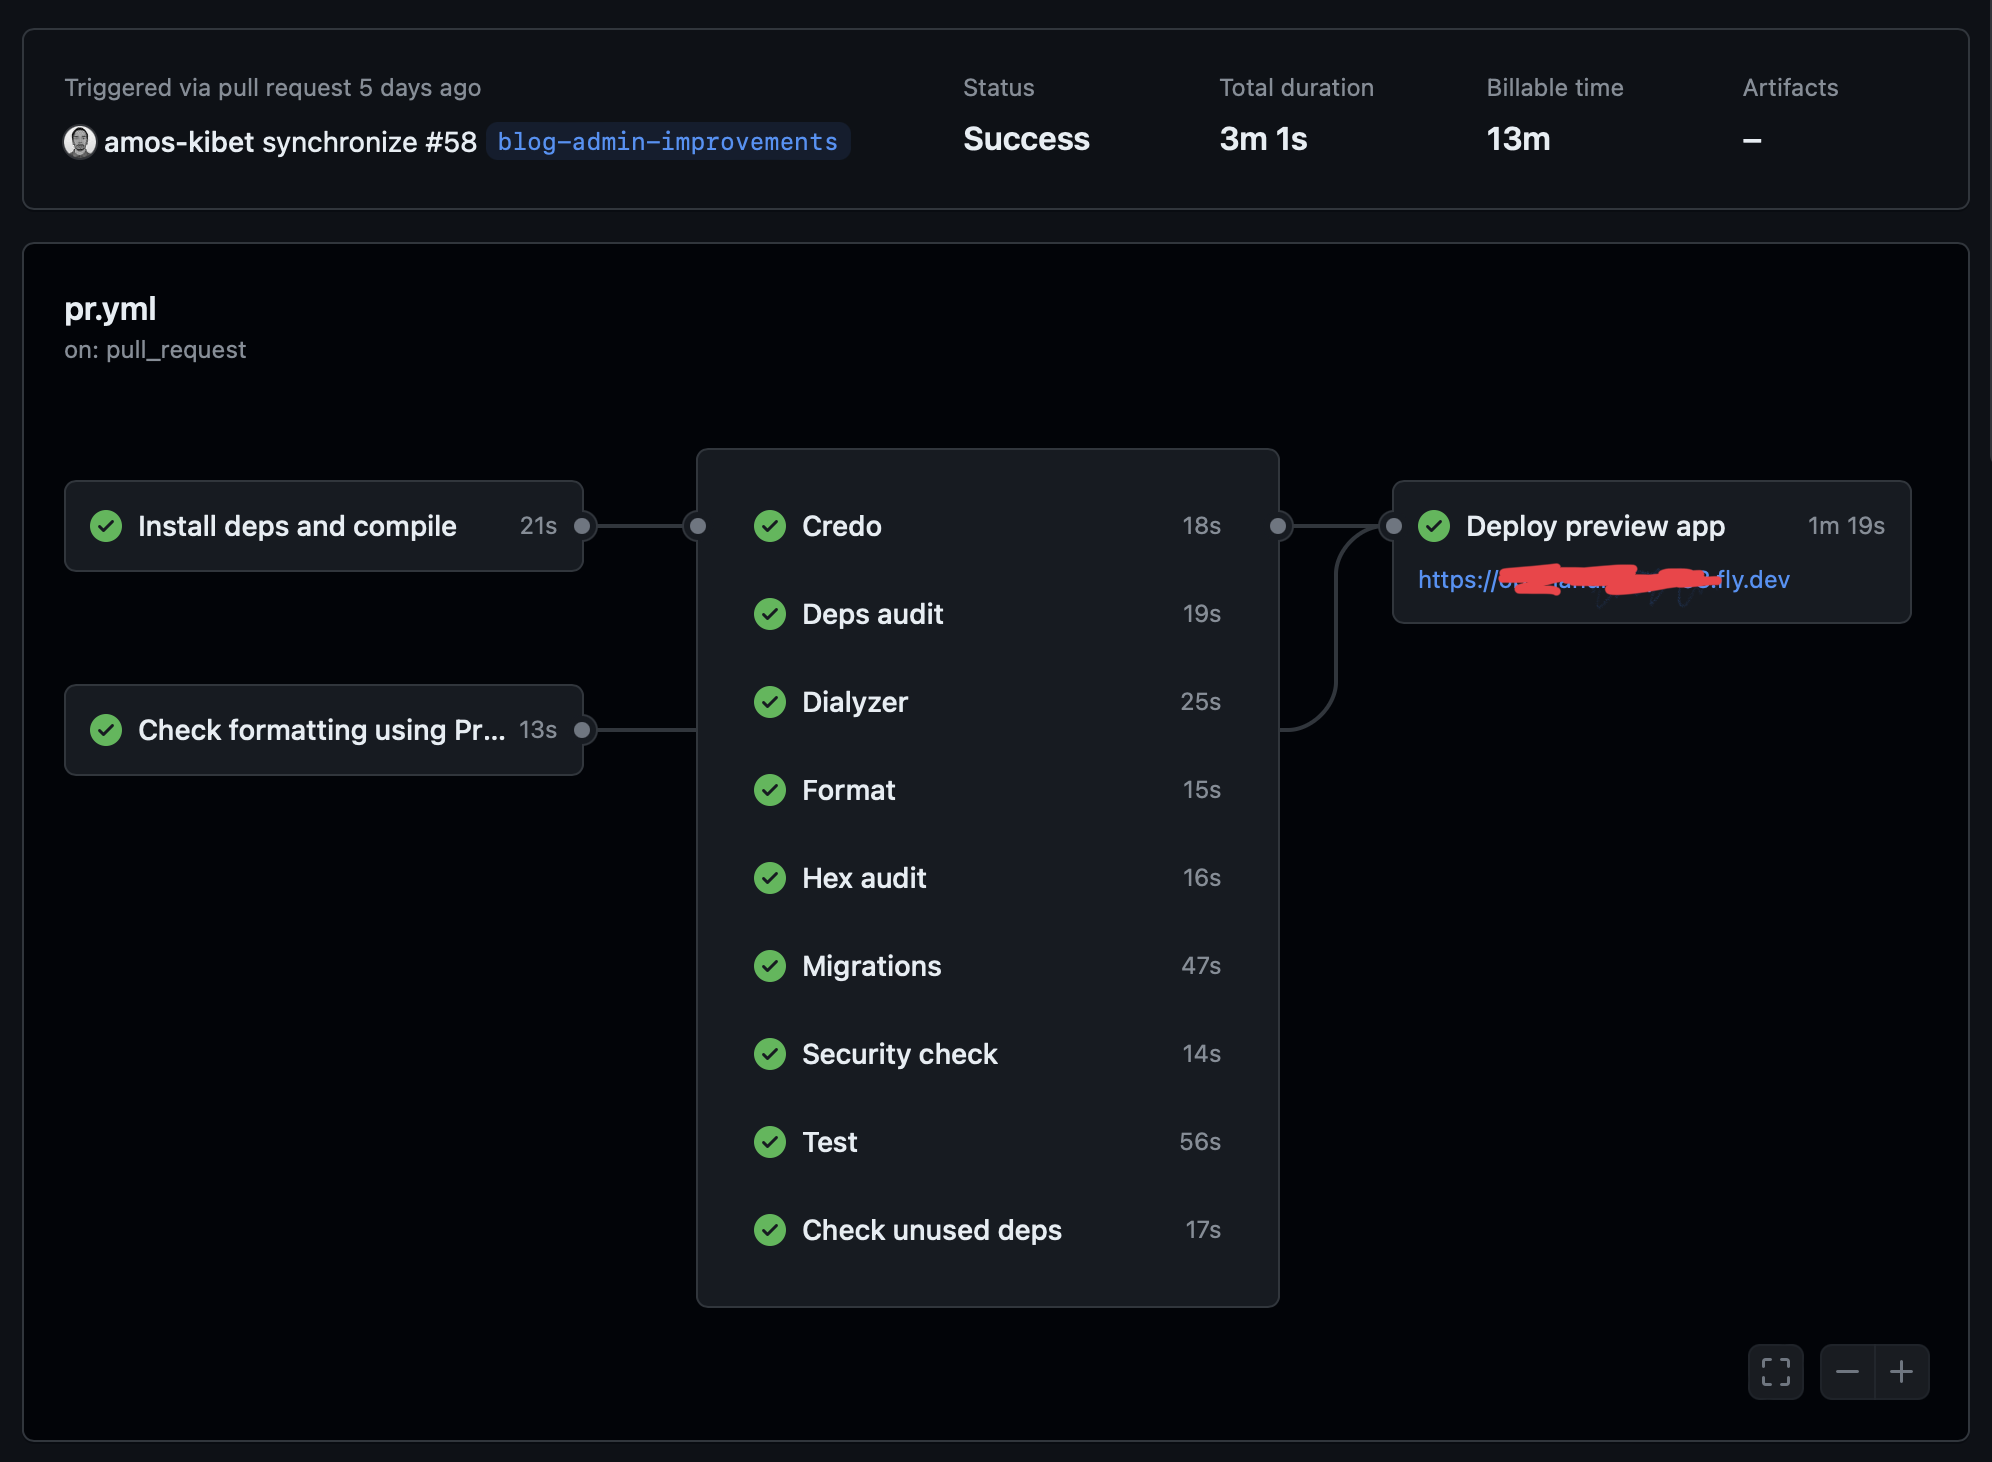Click the Deploy preview app success icon
This screenshot has height=1462, width=1992.
1433,526
